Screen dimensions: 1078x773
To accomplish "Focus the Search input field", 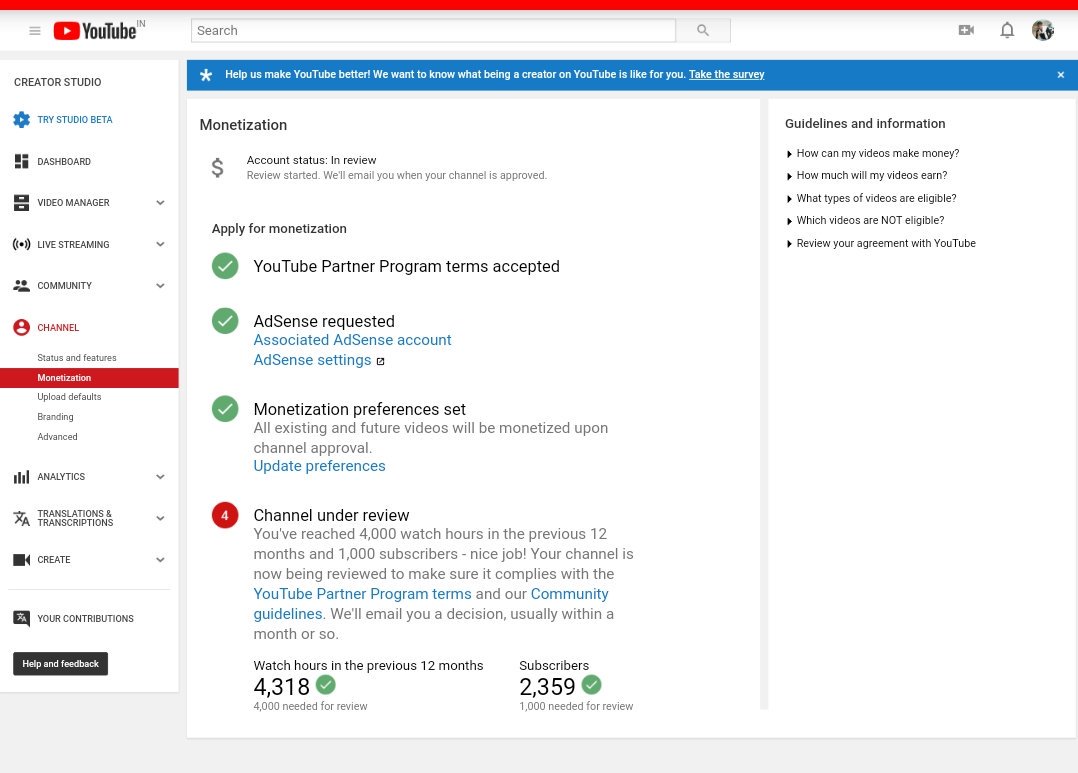I will pos(433,30).
